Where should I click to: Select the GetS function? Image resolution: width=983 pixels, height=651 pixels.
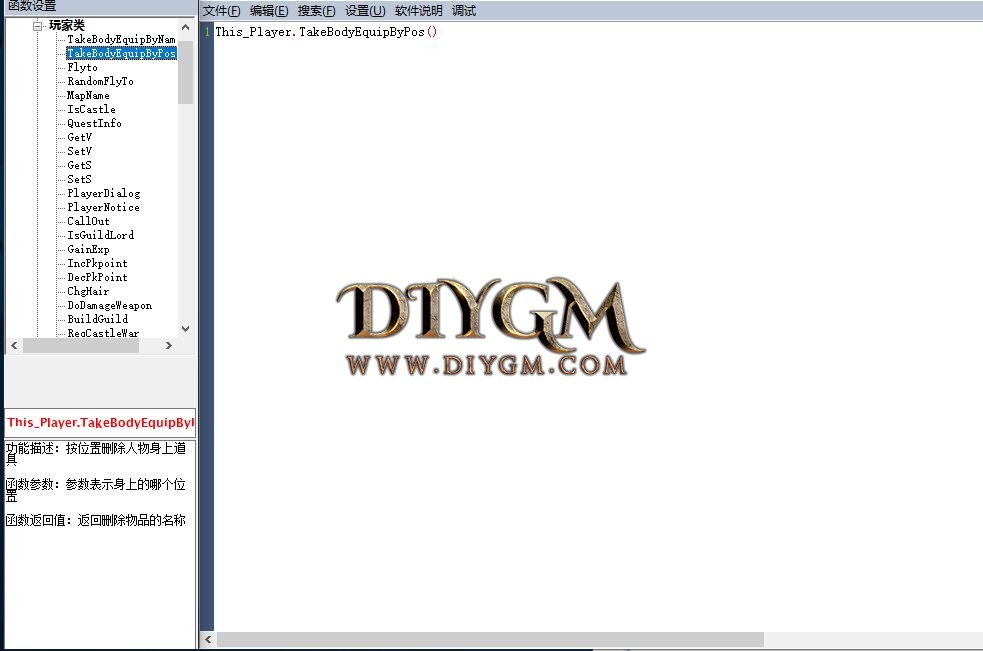pos(80,165)
